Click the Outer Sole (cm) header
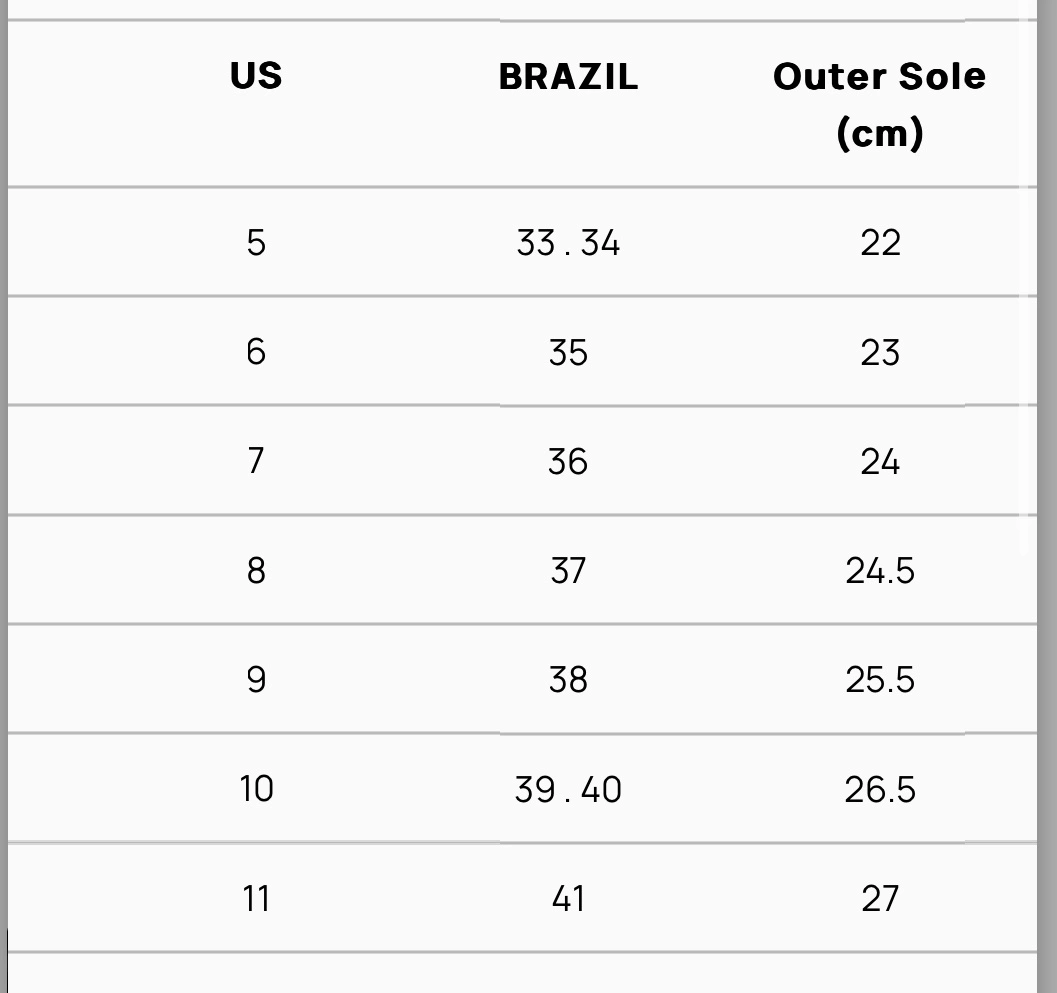 879,104
